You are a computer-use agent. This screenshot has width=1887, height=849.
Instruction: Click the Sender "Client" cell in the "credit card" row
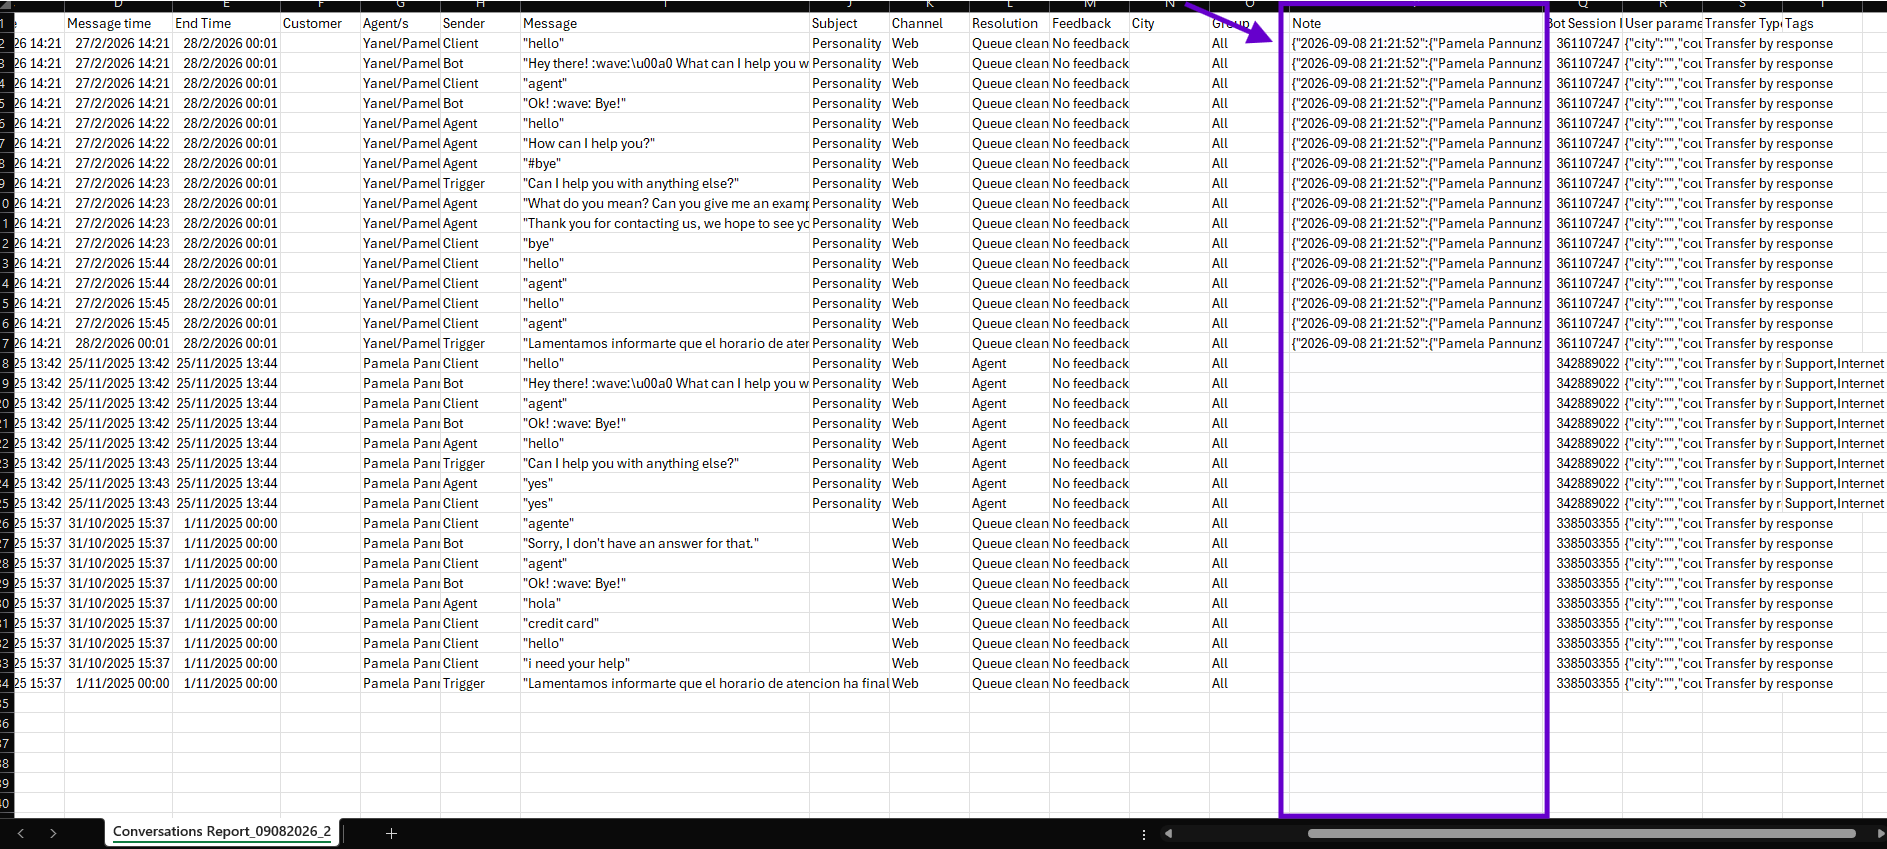point(480,623)
